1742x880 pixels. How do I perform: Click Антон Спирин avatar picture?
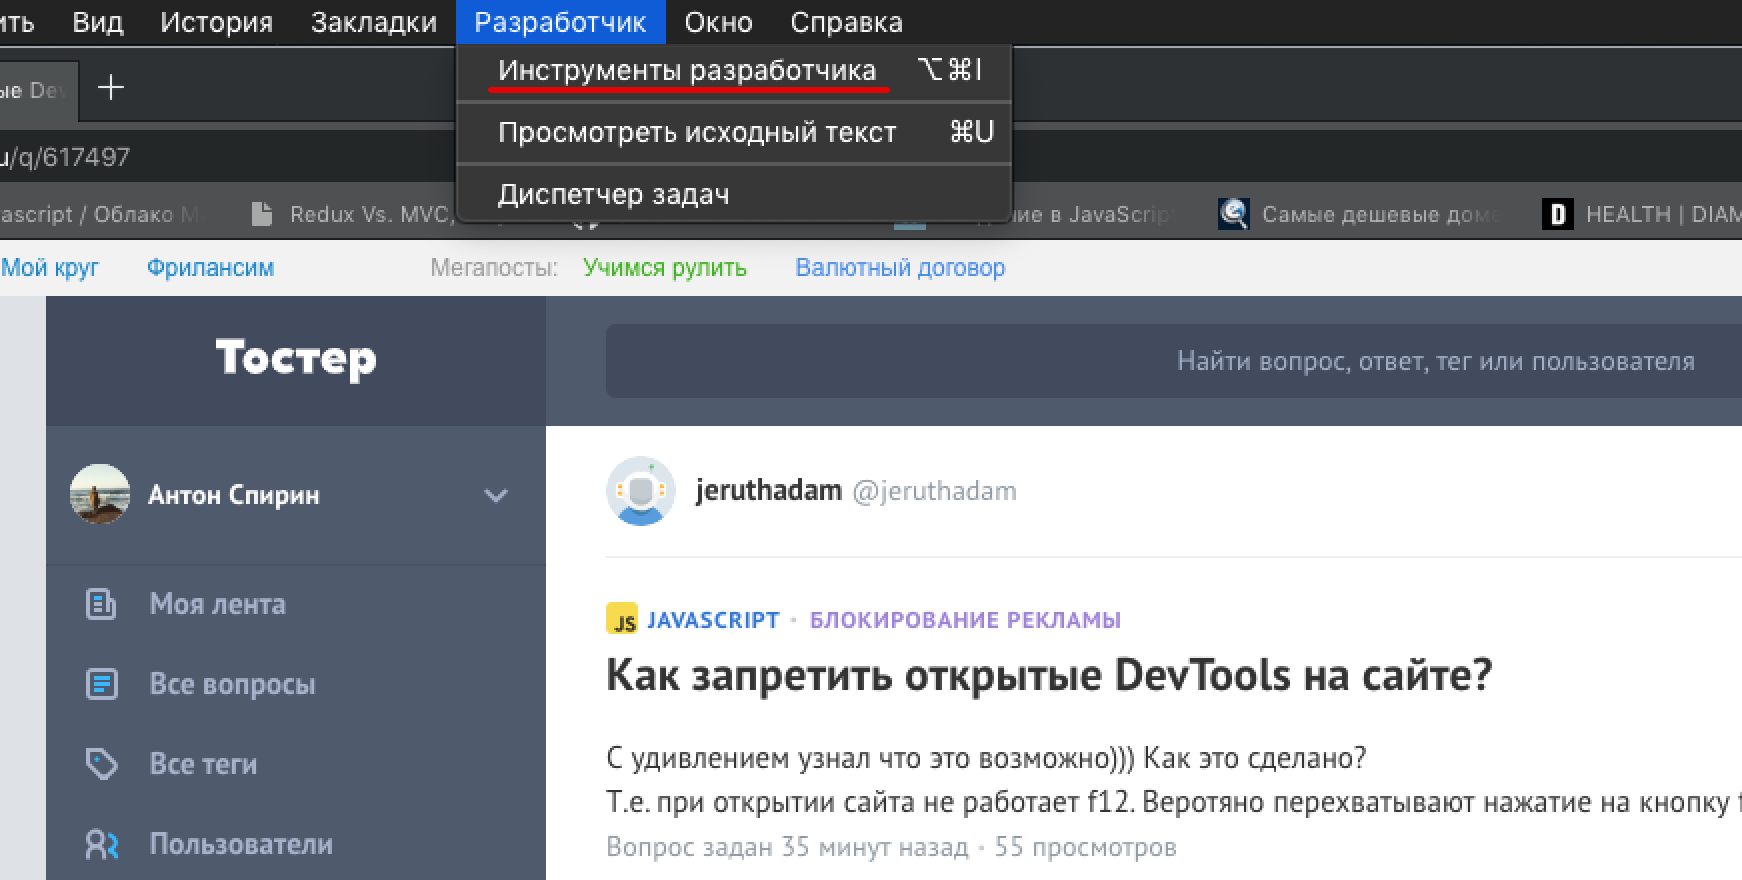(x=100, y=494)
